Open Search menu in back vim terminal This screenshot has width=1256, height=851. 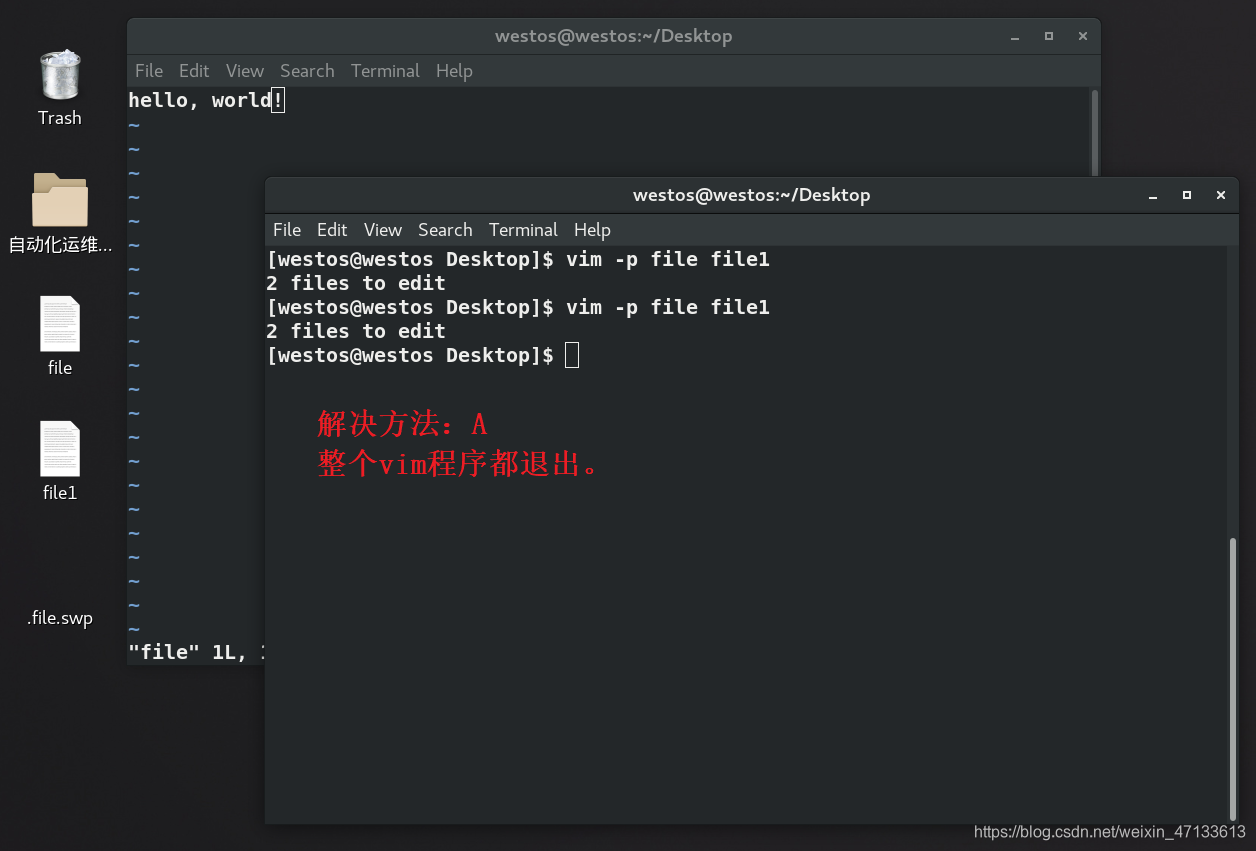coord(307,71)
